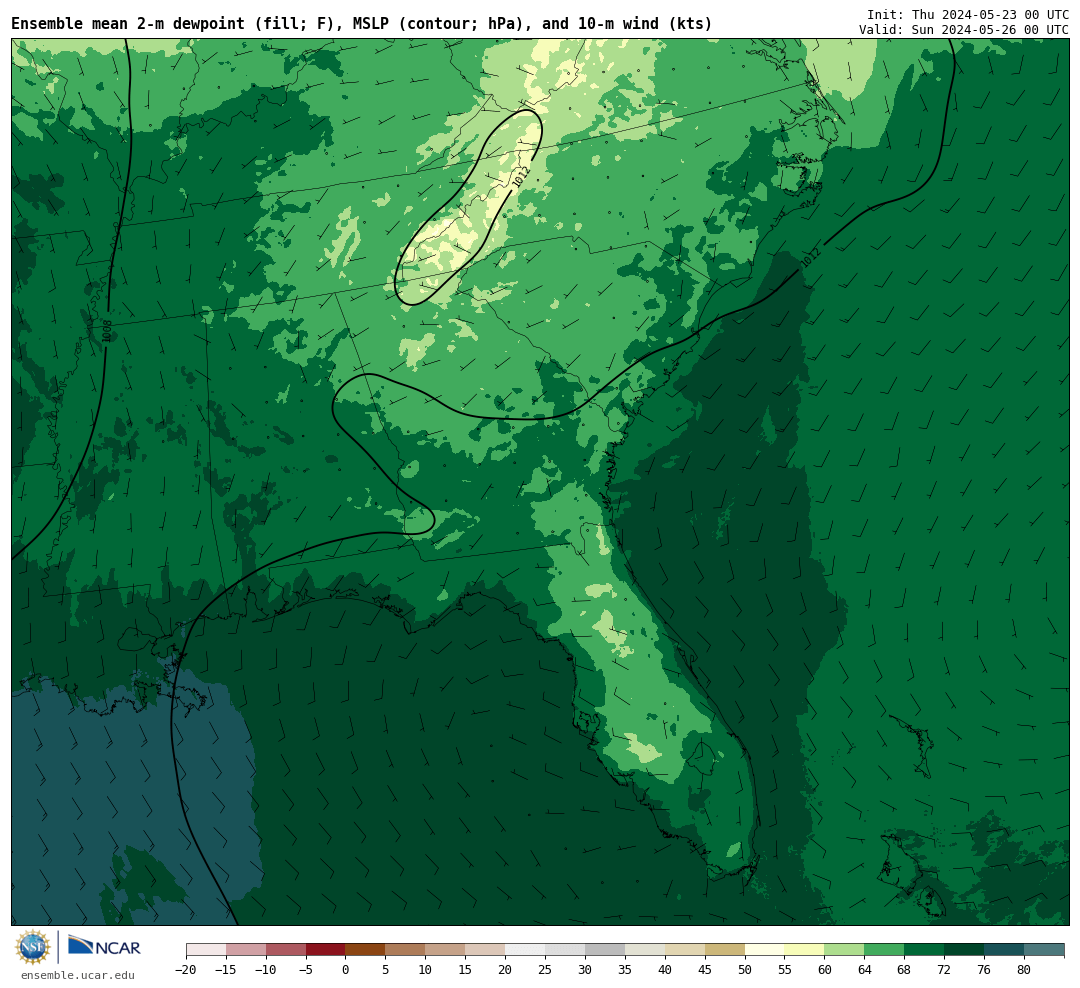Pick the 15 to 20 colorbar swatch

485,950
